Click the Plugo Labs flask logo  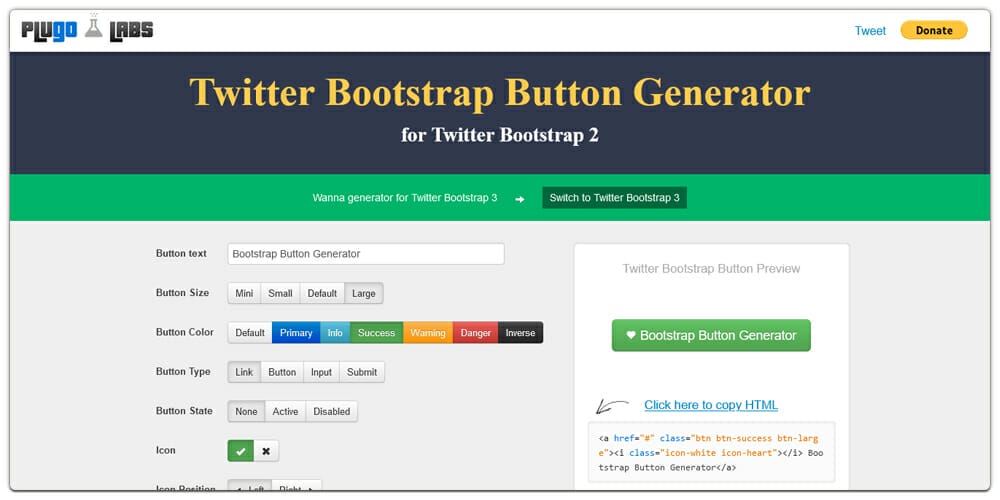(87, 29)
